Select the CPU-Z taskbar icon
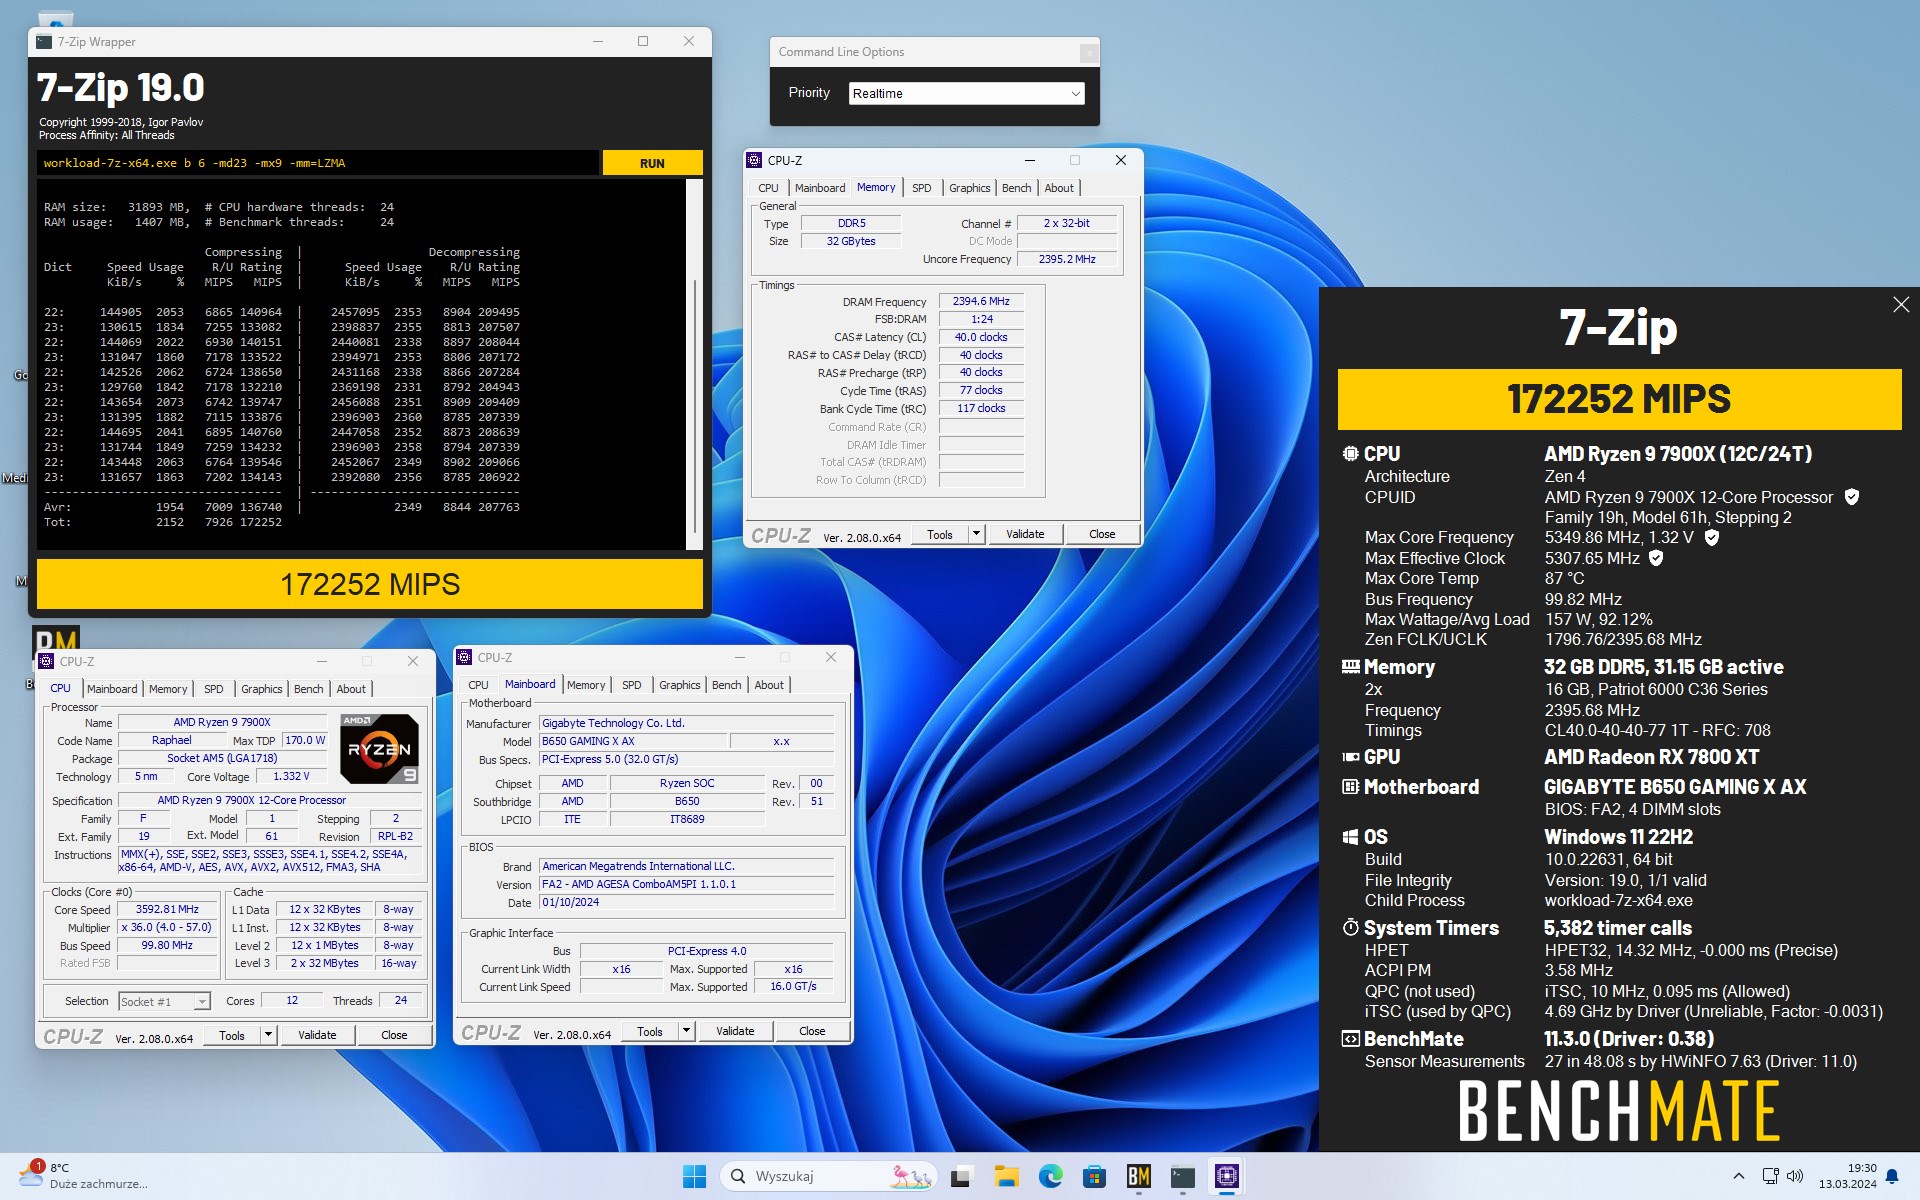The image size is (1920, 1200). pos(1226,1176)
